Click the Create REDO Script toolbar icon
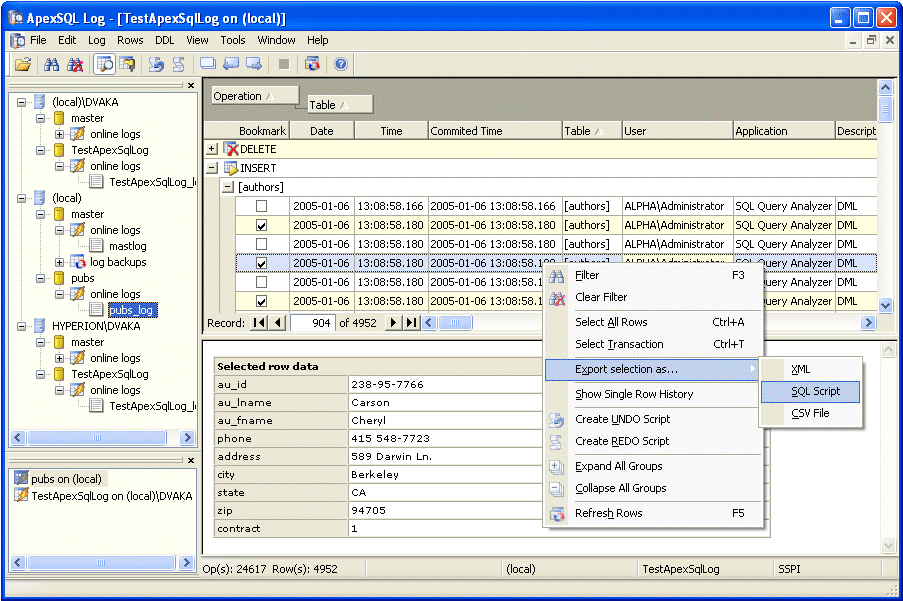Viewport: 903px width, 601px height. (179, 64)
